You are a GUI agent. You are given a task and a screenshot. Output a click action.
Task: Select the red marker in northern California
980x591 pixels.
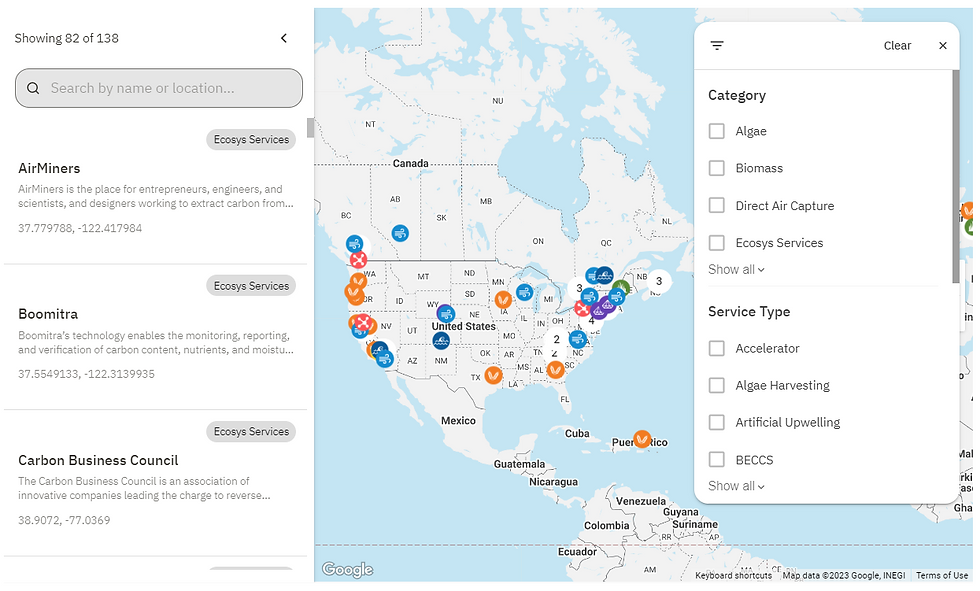(362, 322)
